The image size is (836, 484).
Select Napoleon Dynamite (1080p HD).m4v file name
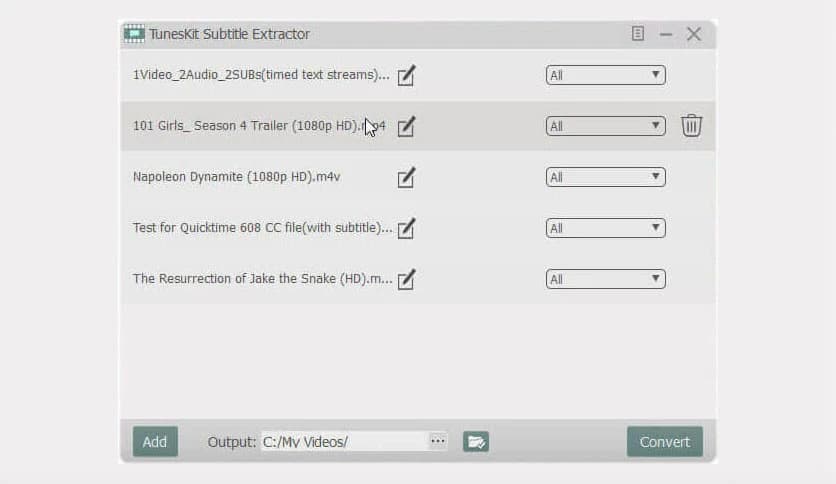coord(236,177)
